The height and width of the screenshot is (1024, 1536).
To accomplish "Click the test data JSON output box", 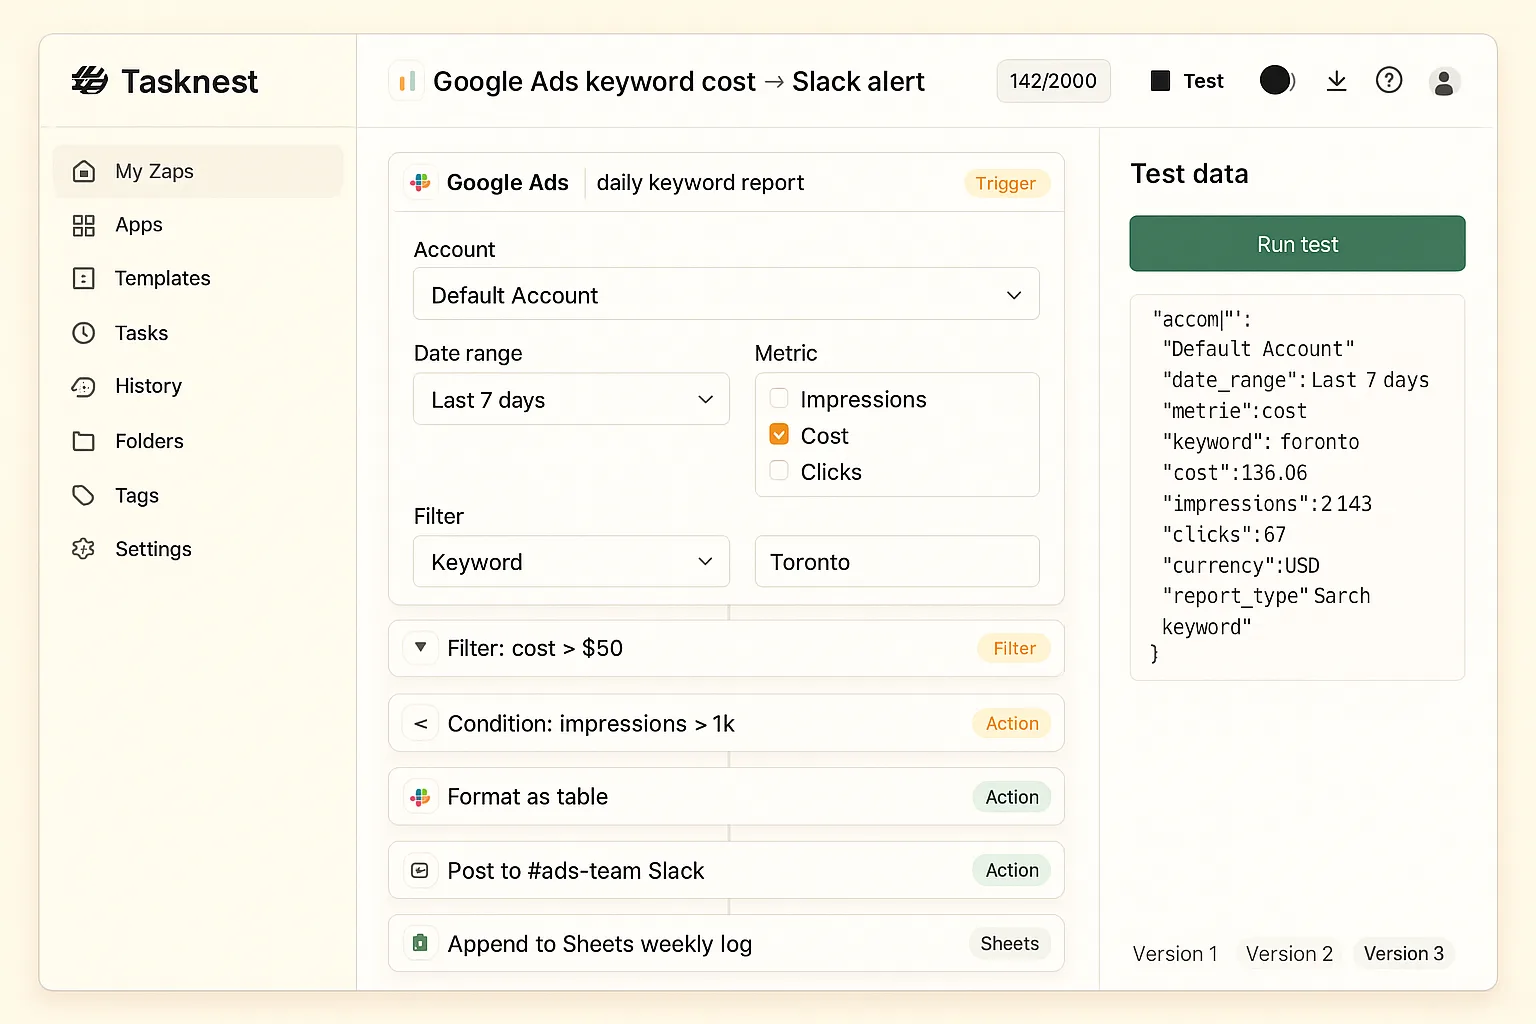I will pyautogui.click(x=1297, y=487).
